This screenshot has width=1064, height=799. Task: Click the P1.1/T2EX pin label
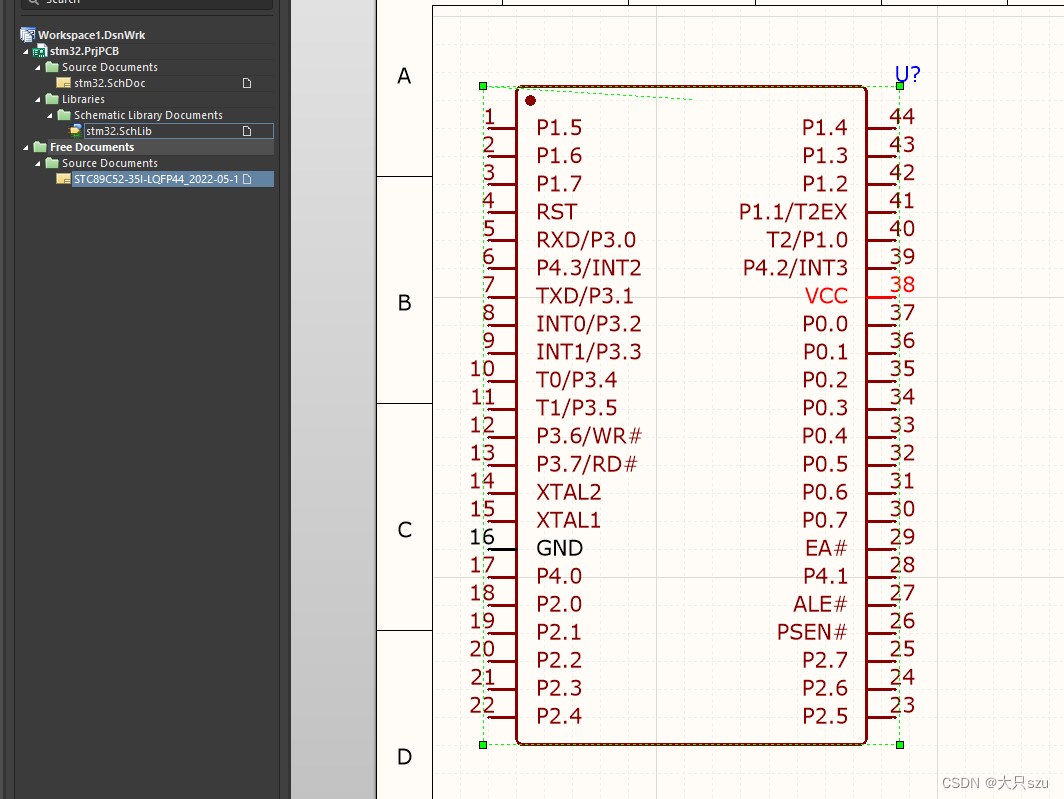tap(793, 212)
